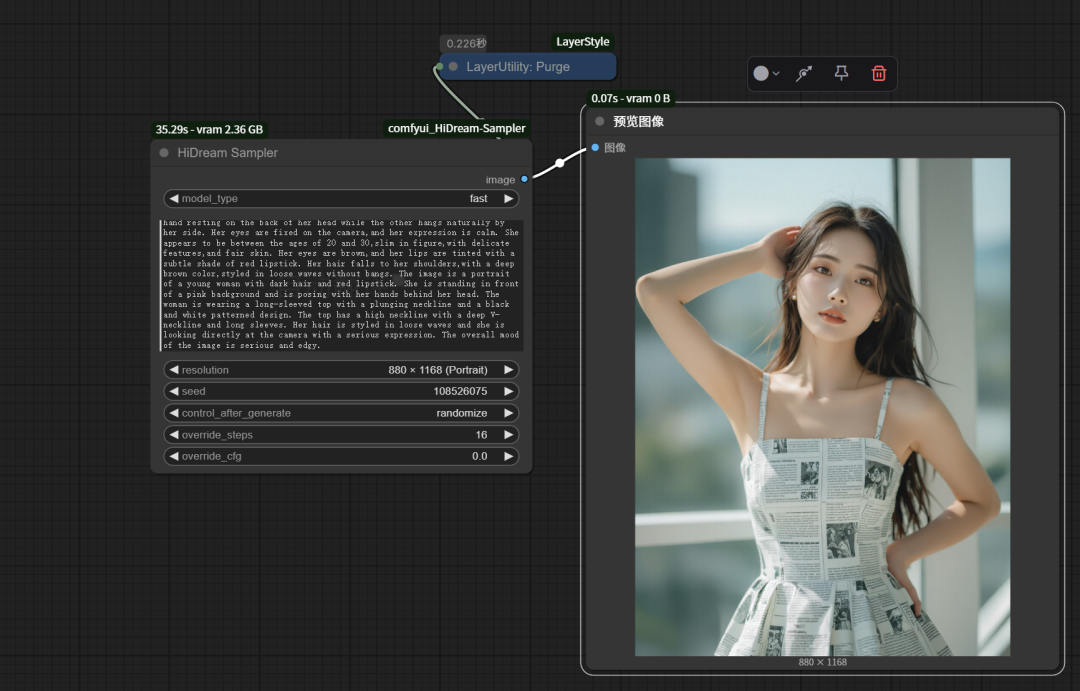Collapse the HiDream Sampler node
This screenshot has width=1080, height=691.
click(164, 153)
